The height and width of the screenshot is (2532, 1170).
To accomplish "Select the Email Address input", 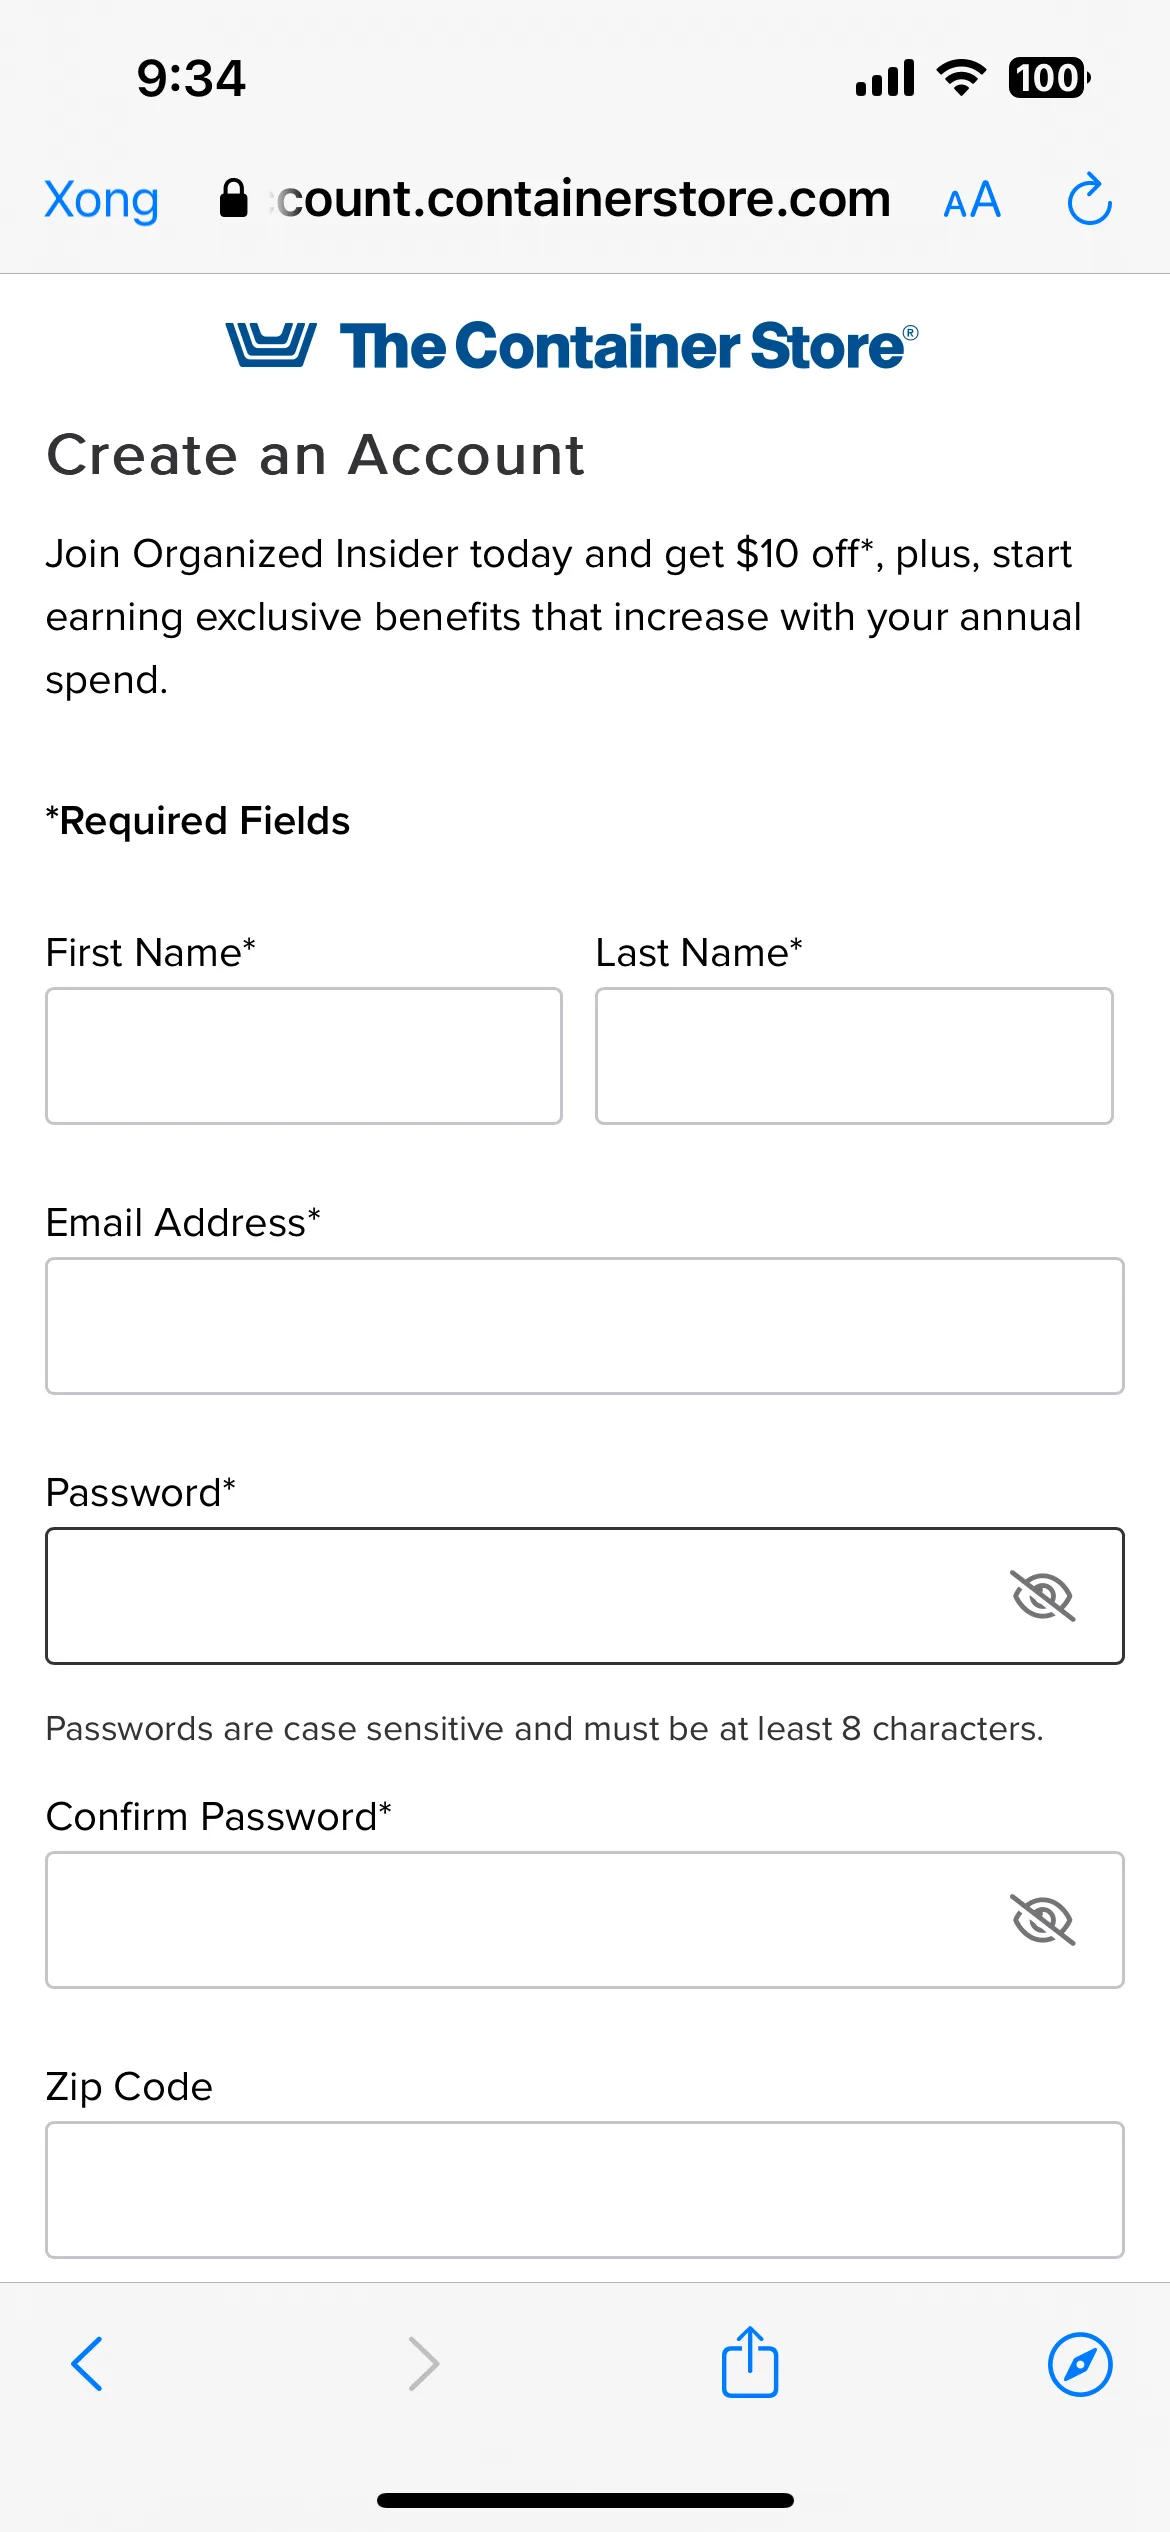I will click(585, 1326).
